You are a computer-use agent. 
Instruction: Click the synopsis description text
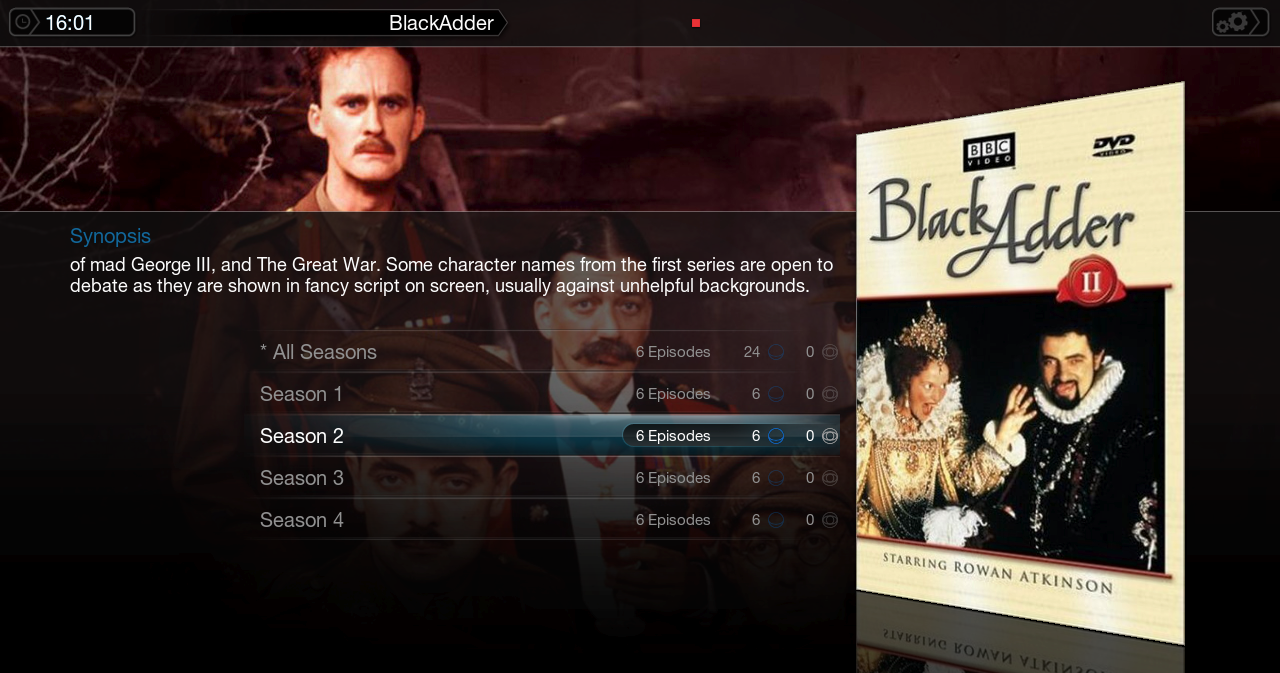(x=451, y=275)
